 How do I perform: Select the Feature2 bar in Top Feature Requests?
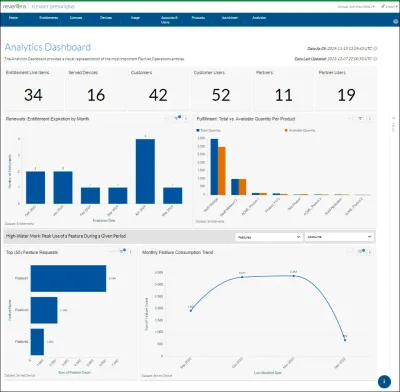(37, 342)
